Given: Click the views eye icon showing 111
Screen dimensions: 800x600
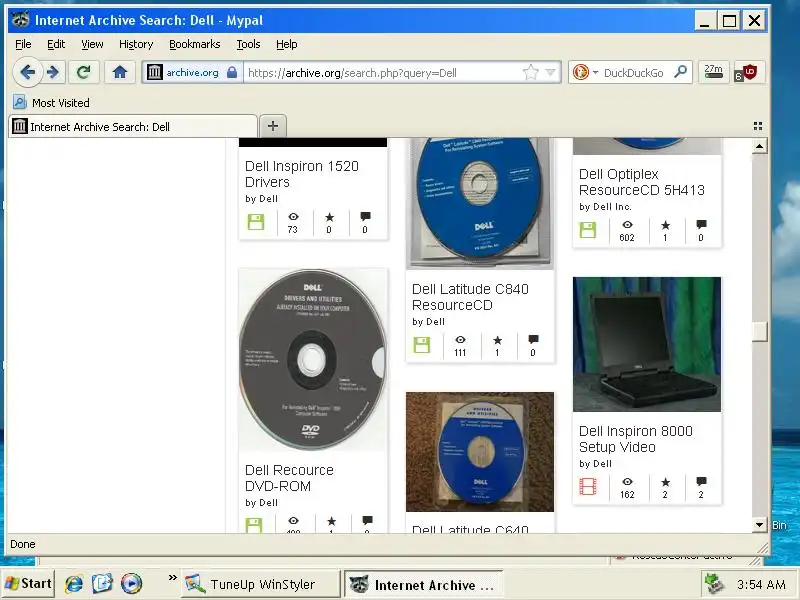Looking at the screenshot, I should (x=460, y=340).
